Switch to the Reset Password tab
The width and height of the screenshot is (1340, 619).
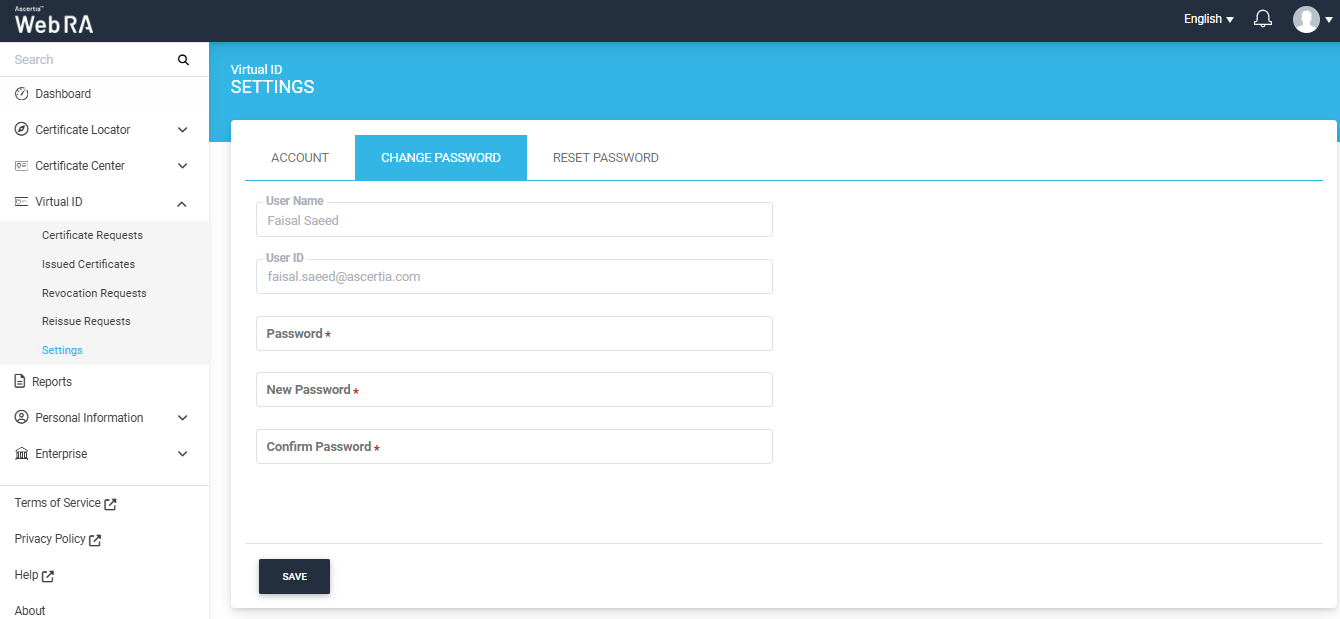[x=606, y=158]
